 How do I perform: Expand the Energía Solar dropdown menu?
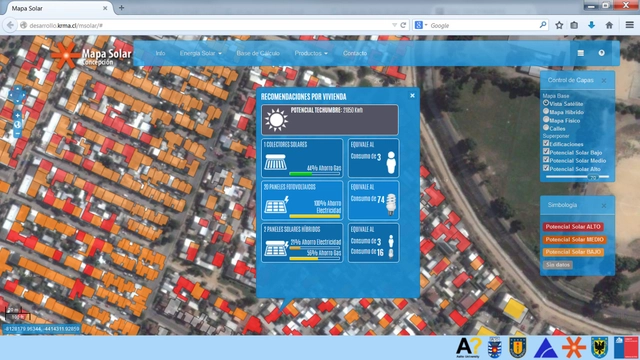(201, 53)
